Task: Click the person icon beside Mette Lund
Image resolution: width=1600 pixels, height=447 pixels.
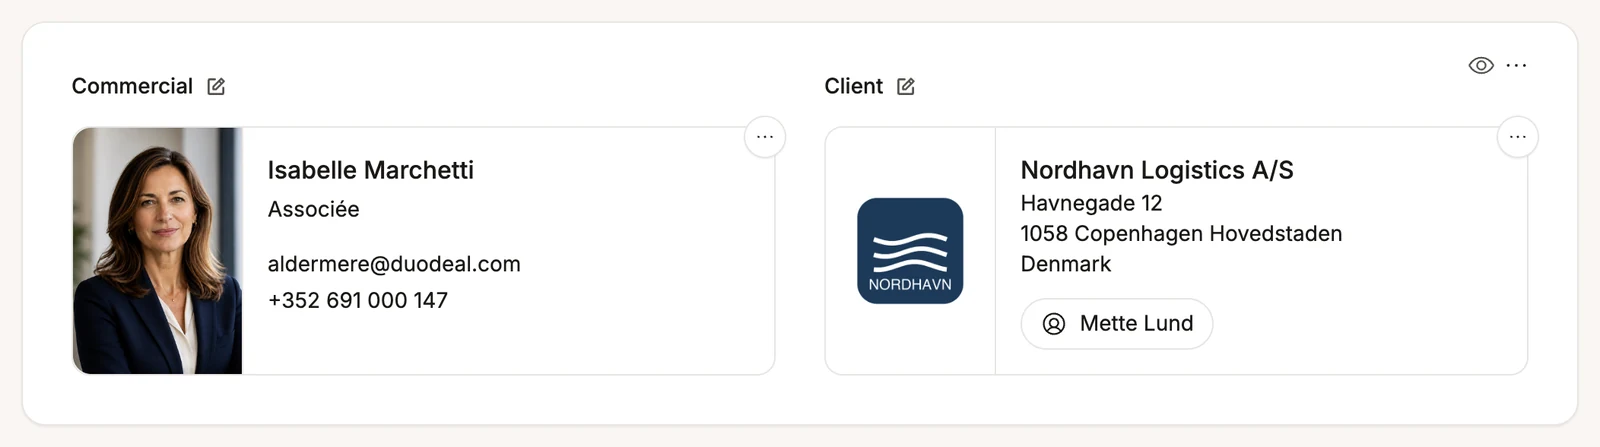Action: pos(1054,324)
